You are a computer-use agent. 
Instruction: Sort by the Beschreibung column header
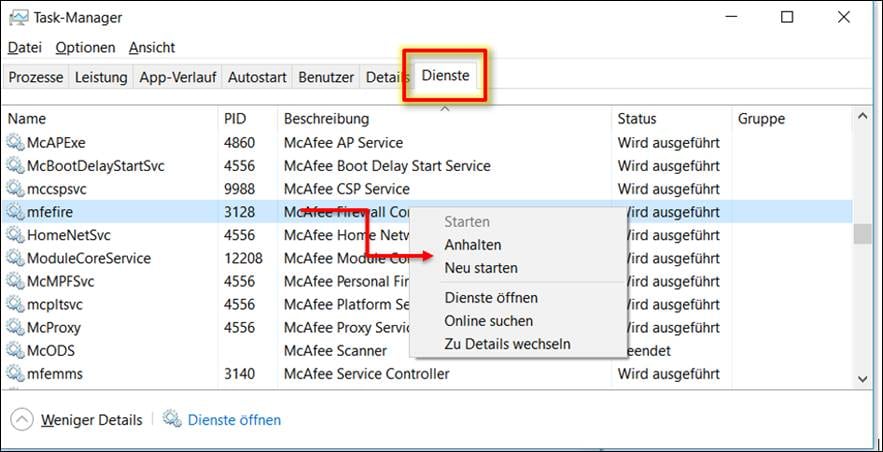444,119
